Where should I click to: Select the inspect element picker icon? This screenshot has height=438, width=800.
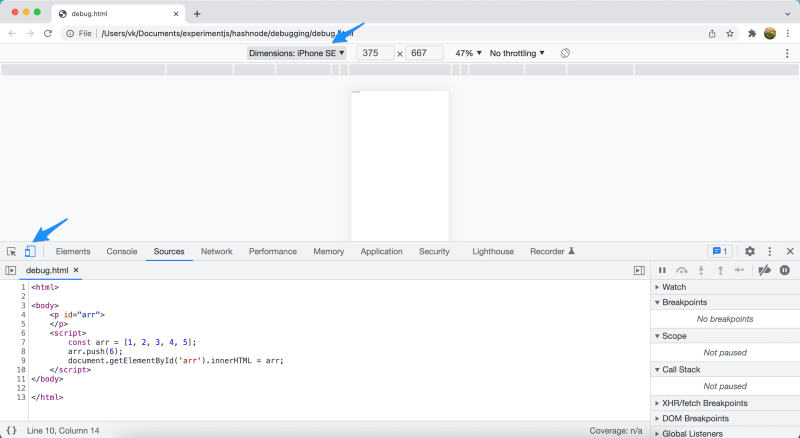click(11, 252)
